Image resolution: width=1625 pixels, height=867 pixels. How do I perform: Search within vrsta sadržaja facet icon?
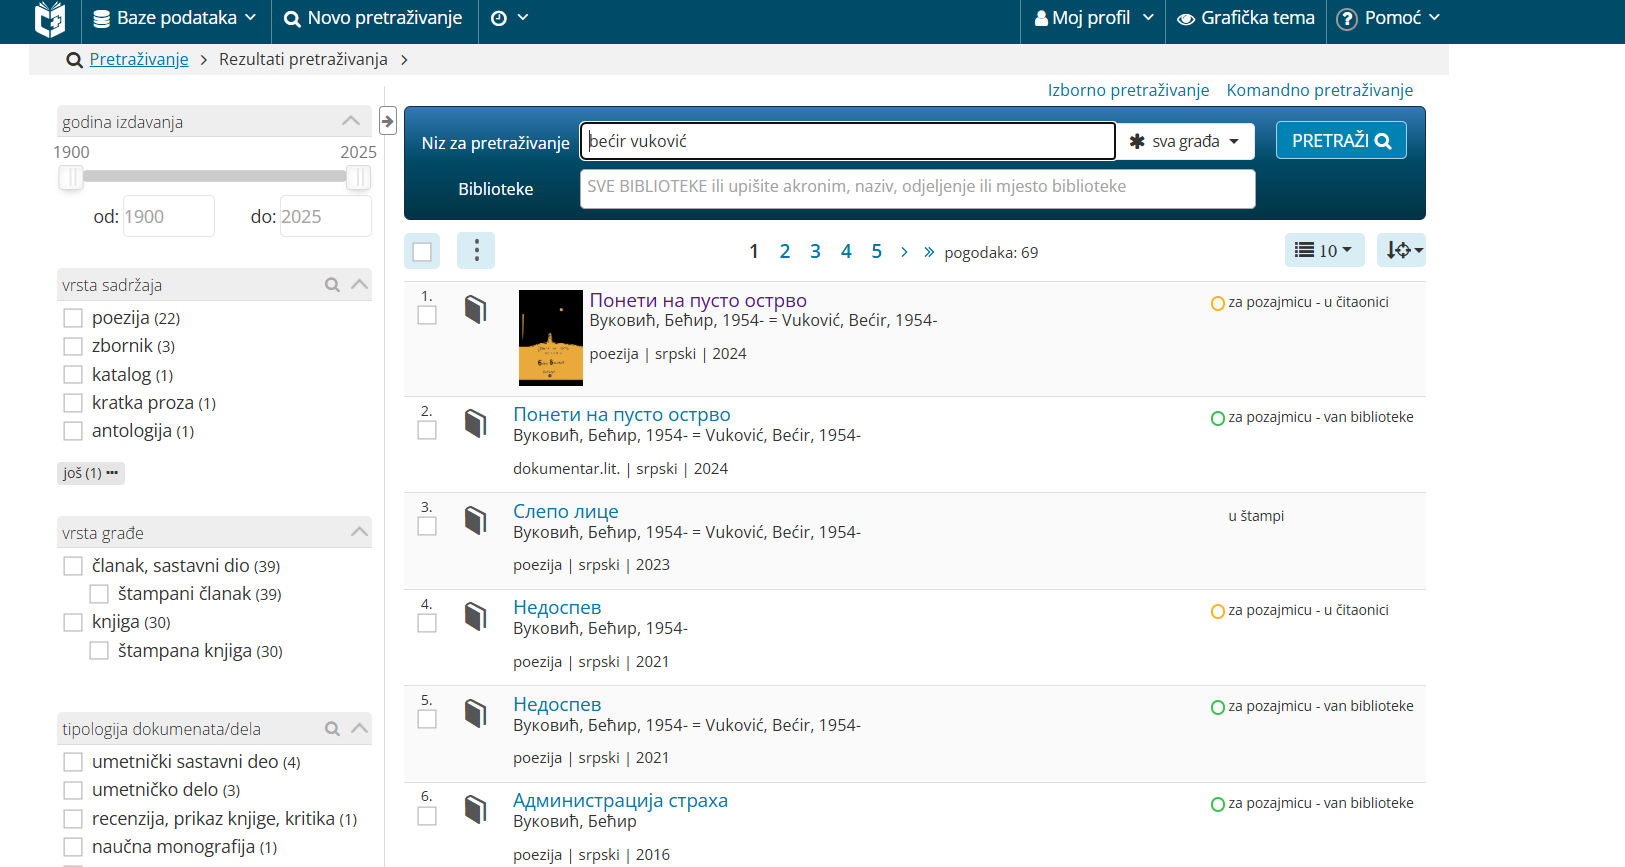pyautogui.click(x=332, y=285)
